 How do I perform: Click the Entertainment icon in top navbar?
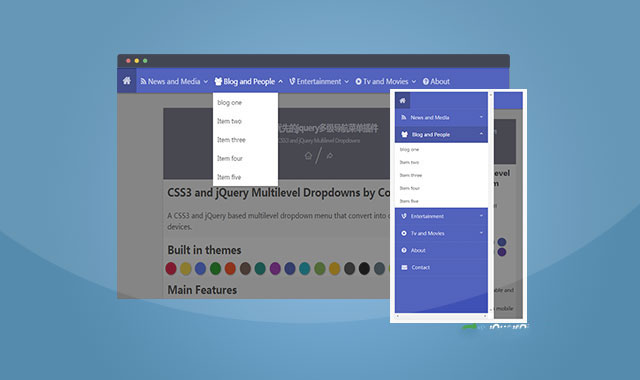tap(292, 82)
